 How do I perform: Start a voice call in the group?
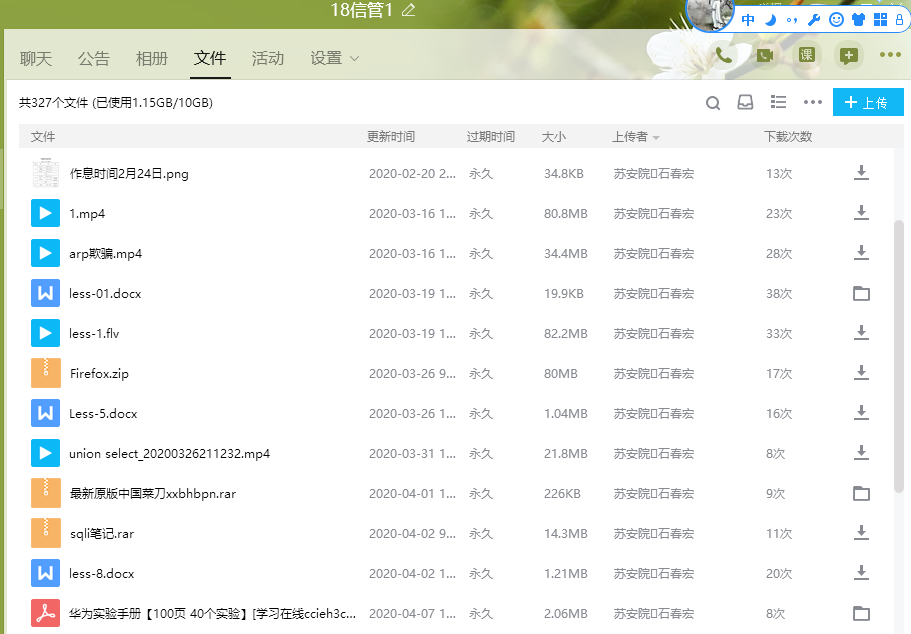[723, 56]
